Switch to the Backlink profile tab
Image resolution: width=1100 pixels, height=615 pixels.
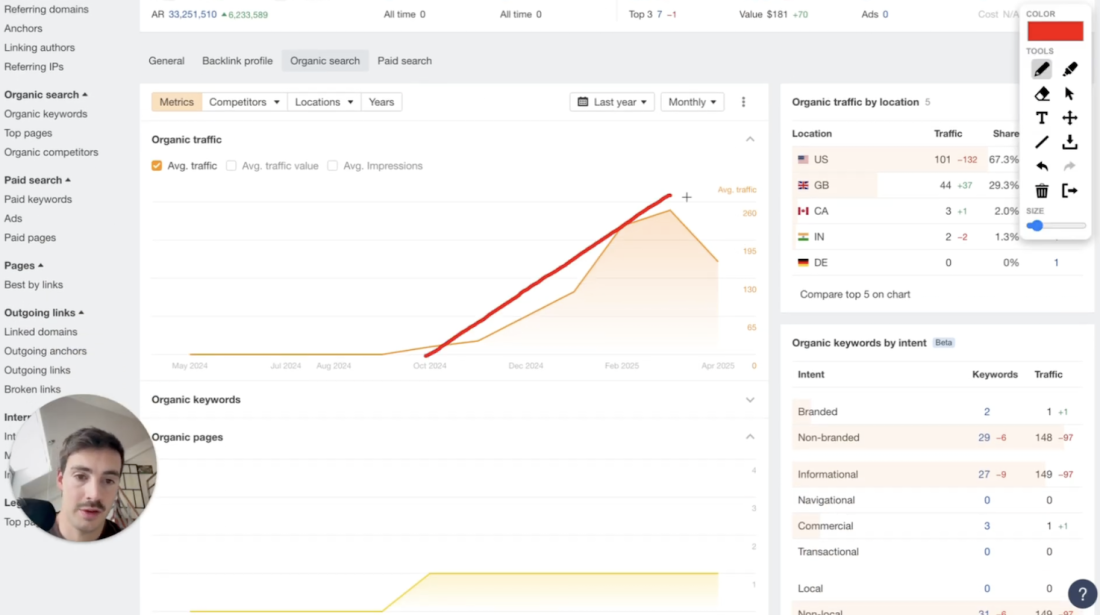point(237,61)
